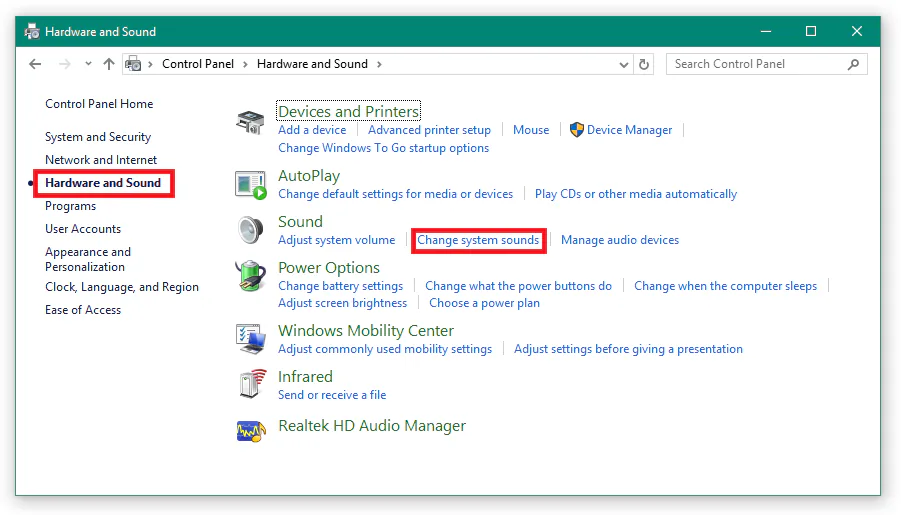Viewport: 901px width, 515px height.
Task: Open Power Options heading
Action: [329, 268]
